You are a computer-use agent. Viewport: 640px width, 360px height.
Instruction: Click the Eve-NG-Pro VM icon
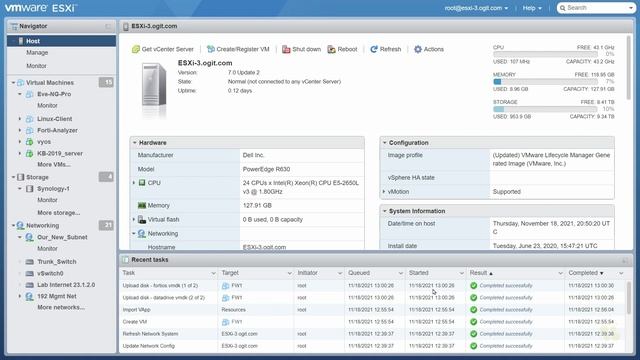[x=29, y=94]
